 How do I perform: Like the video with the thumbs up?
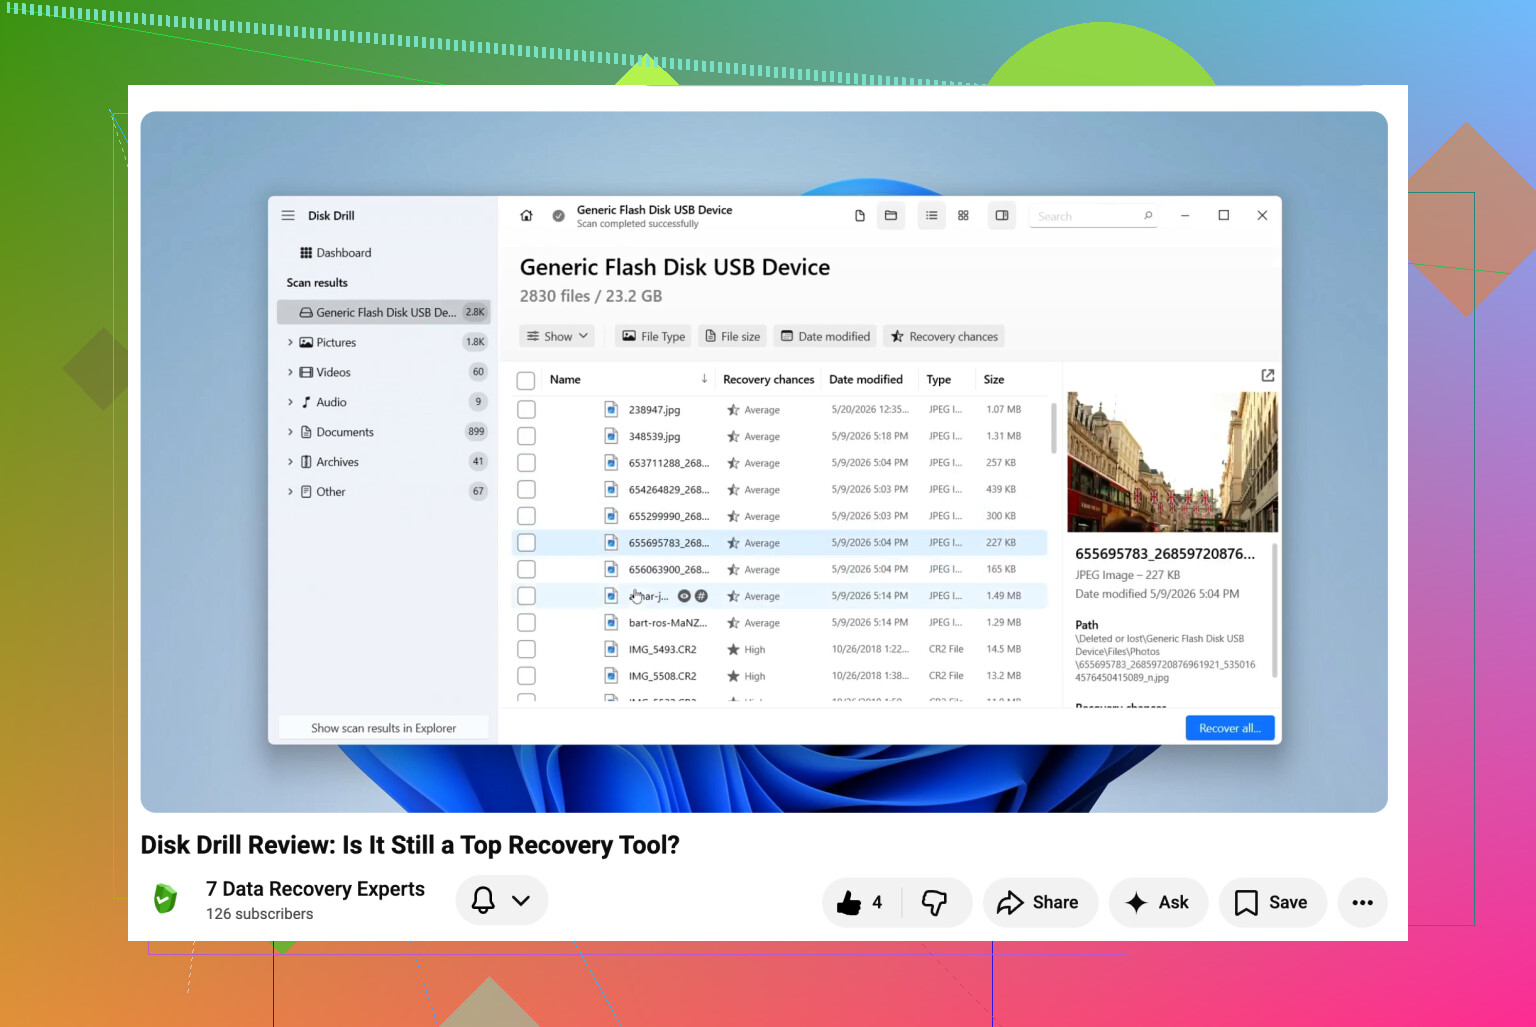coord(849,902)
